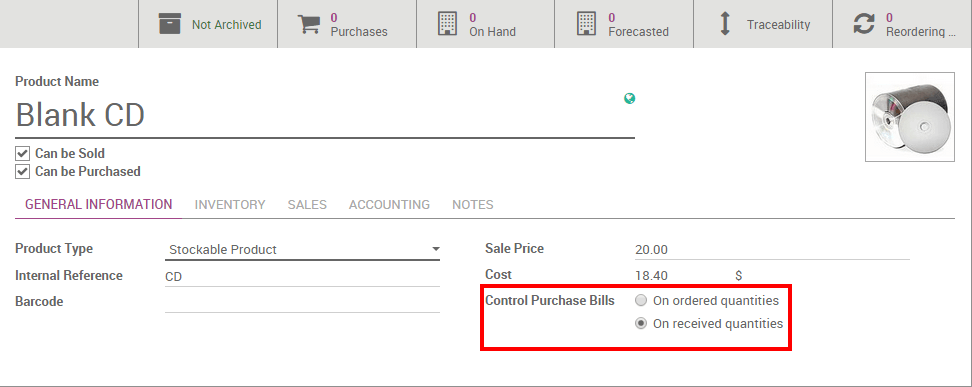Image resolution: width=972 pixels, height=387 pixels.
Task: Uncheck the Can be Purchased checkbox
Action: click(x=22, y=171)
